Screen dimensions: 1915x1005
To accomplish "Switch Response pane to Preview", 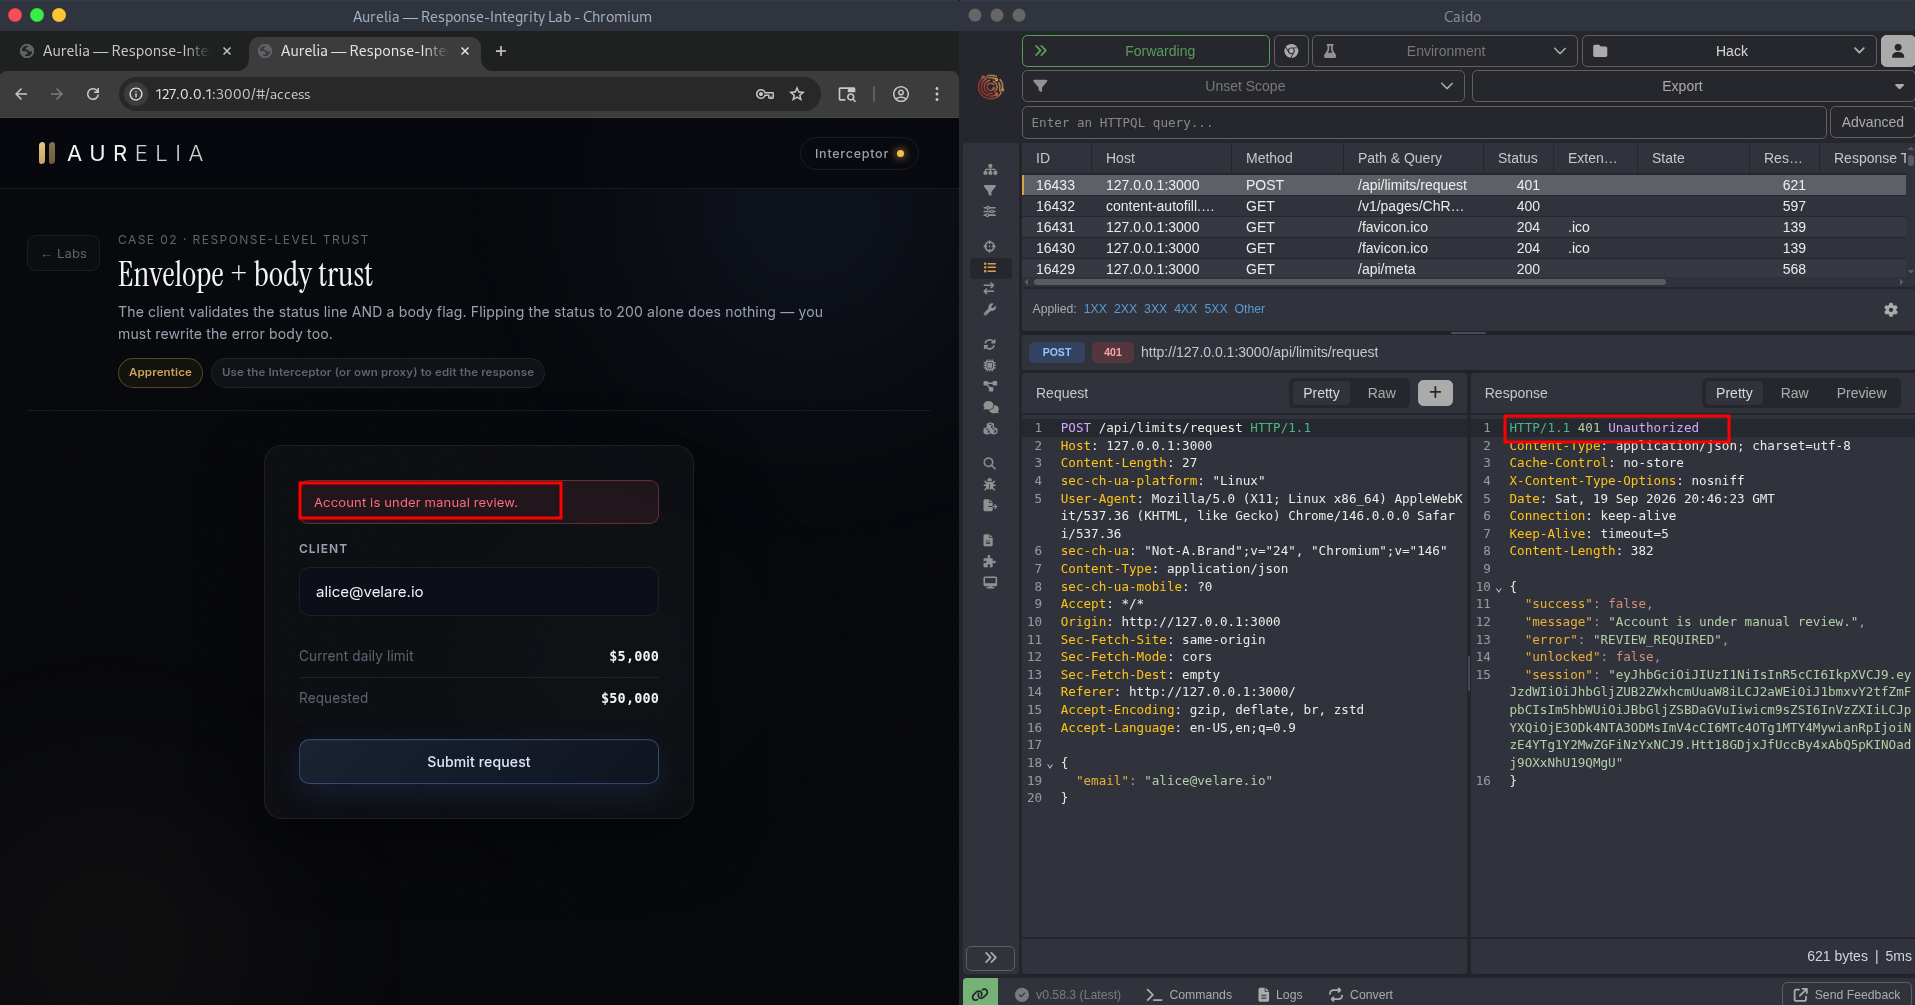I will pos(1861,393).
